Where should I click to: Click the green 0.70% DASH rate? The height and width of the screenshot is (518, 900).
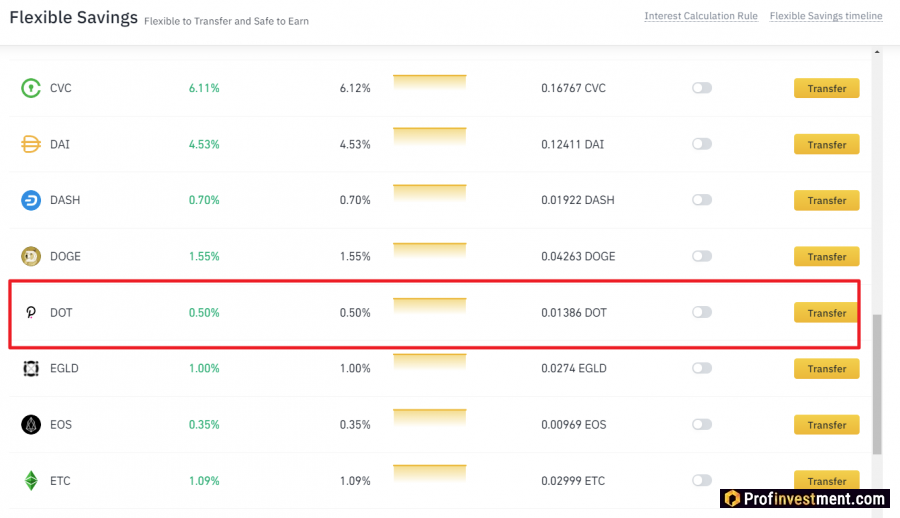click(204, 200)
